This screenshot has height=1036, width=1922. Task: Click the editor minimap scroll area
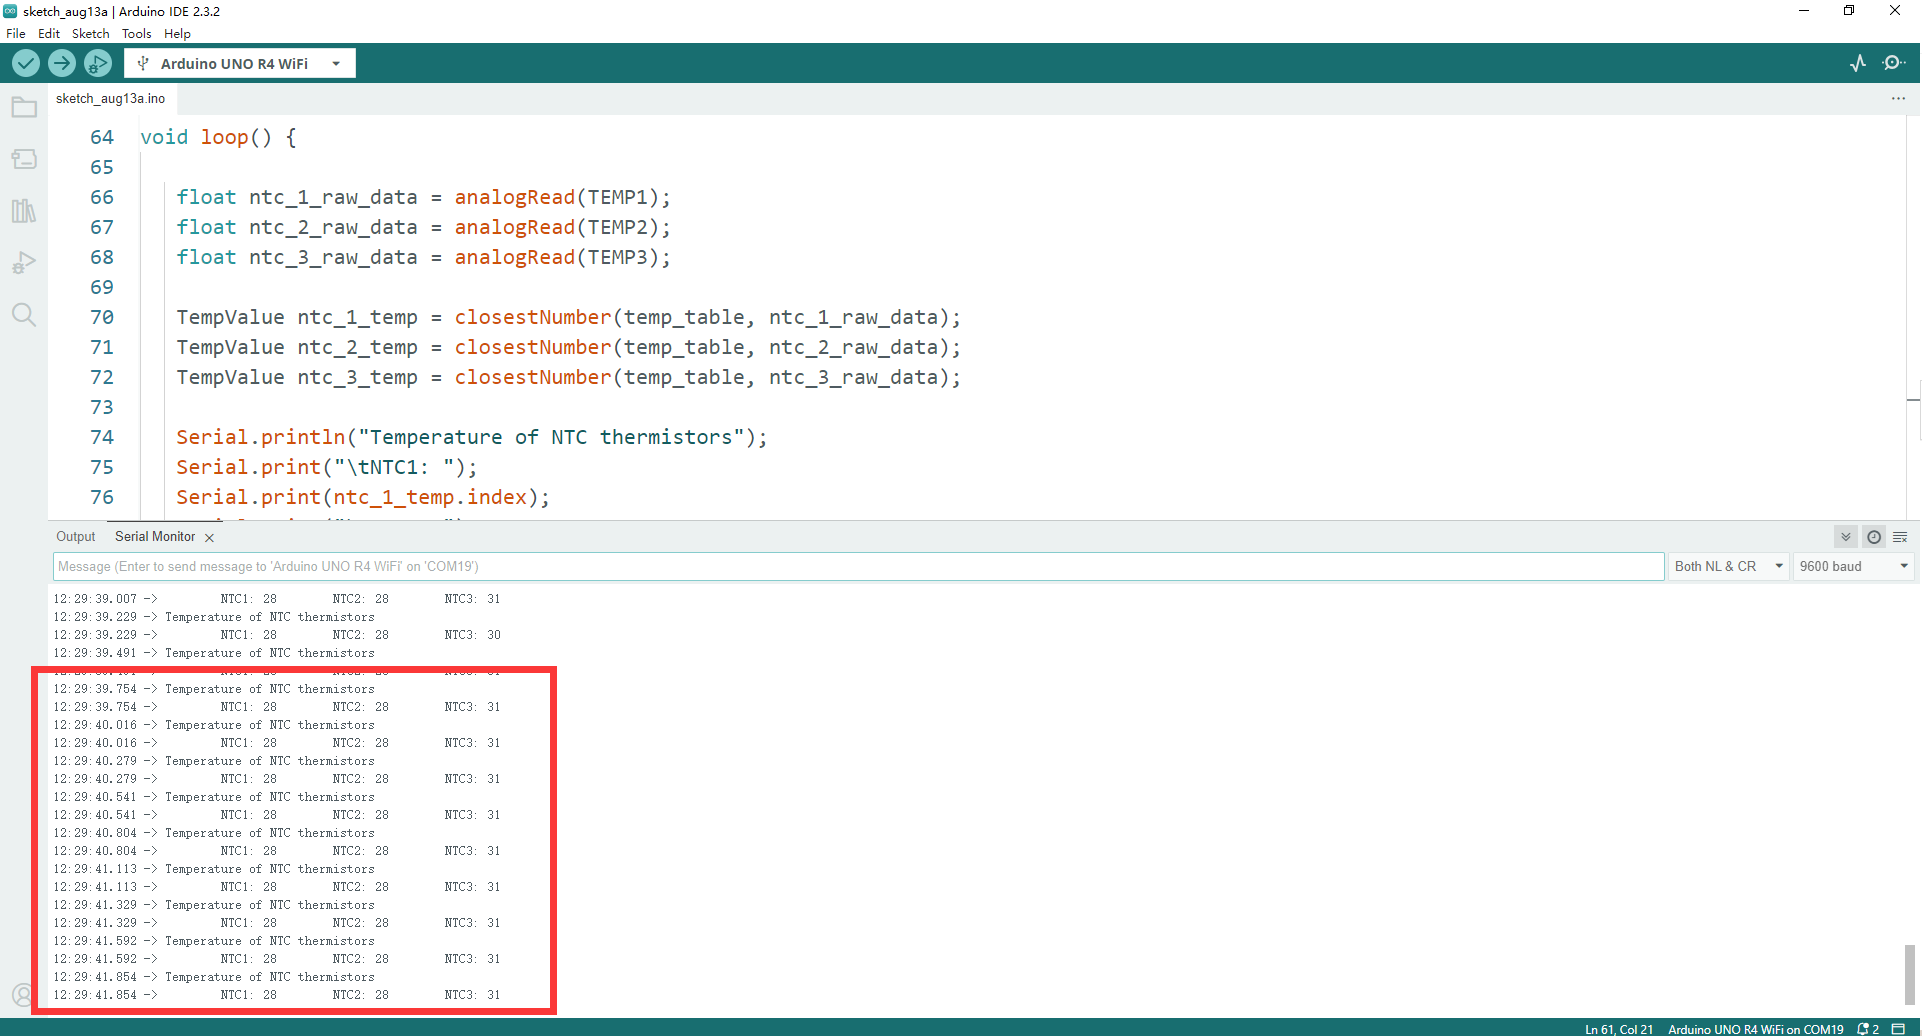pos(1913,317)
